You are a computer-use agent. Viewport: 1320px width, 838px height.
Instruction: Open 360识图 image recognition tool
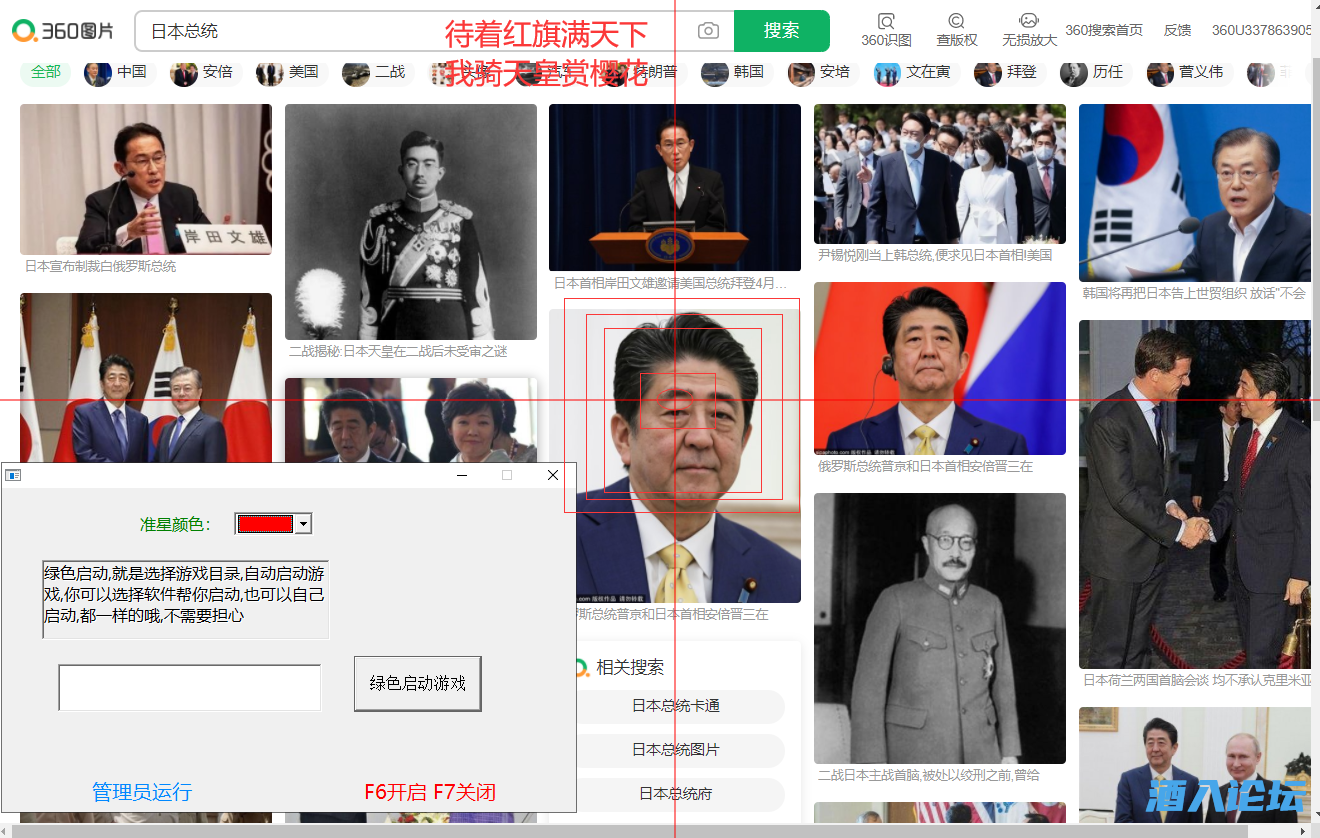[885, 28]
